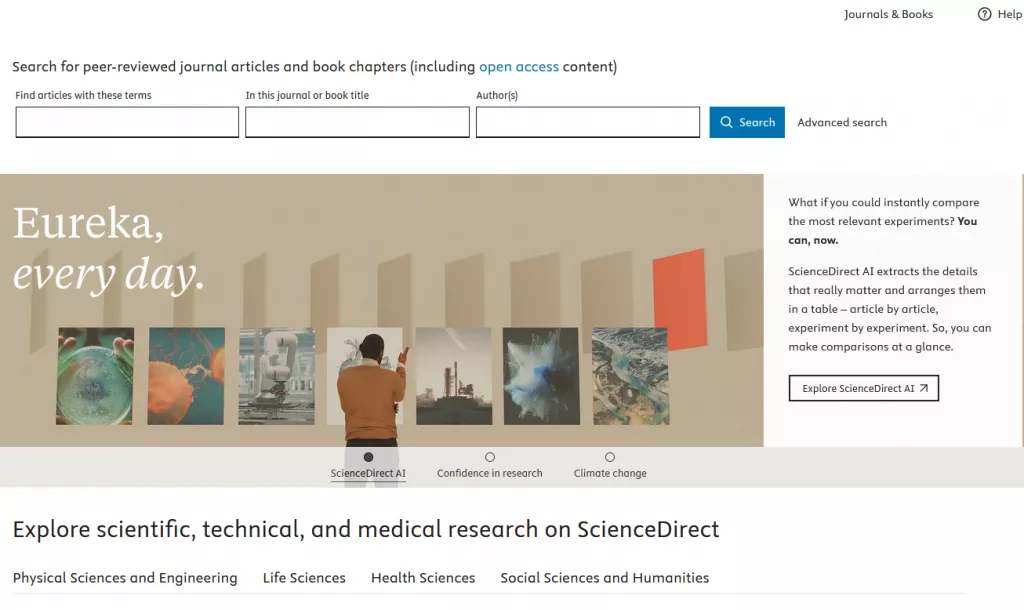Click the blue abstract burst image
This screenshot has height=610, width=1024.
(x=541, y=376)
